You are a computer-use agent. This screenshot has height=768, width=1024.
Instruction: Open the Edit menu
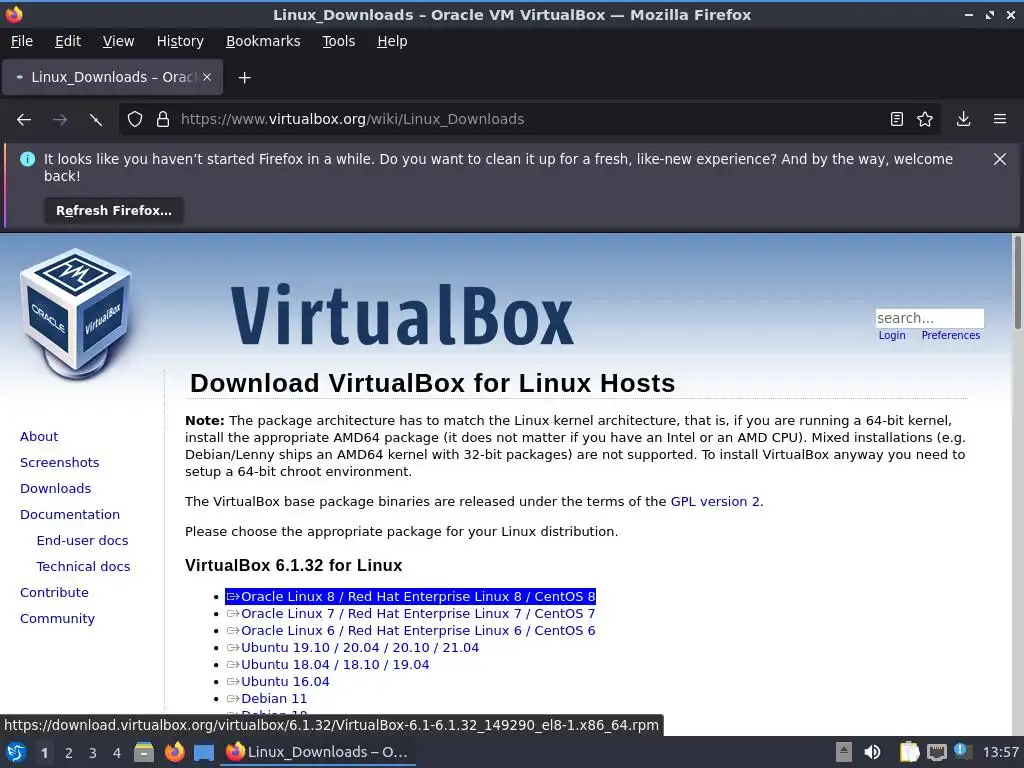point(68,41)
